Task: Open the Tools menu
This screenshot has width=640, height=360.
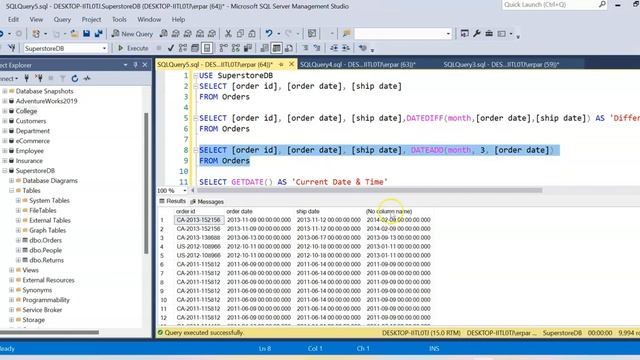Action: 119,19
